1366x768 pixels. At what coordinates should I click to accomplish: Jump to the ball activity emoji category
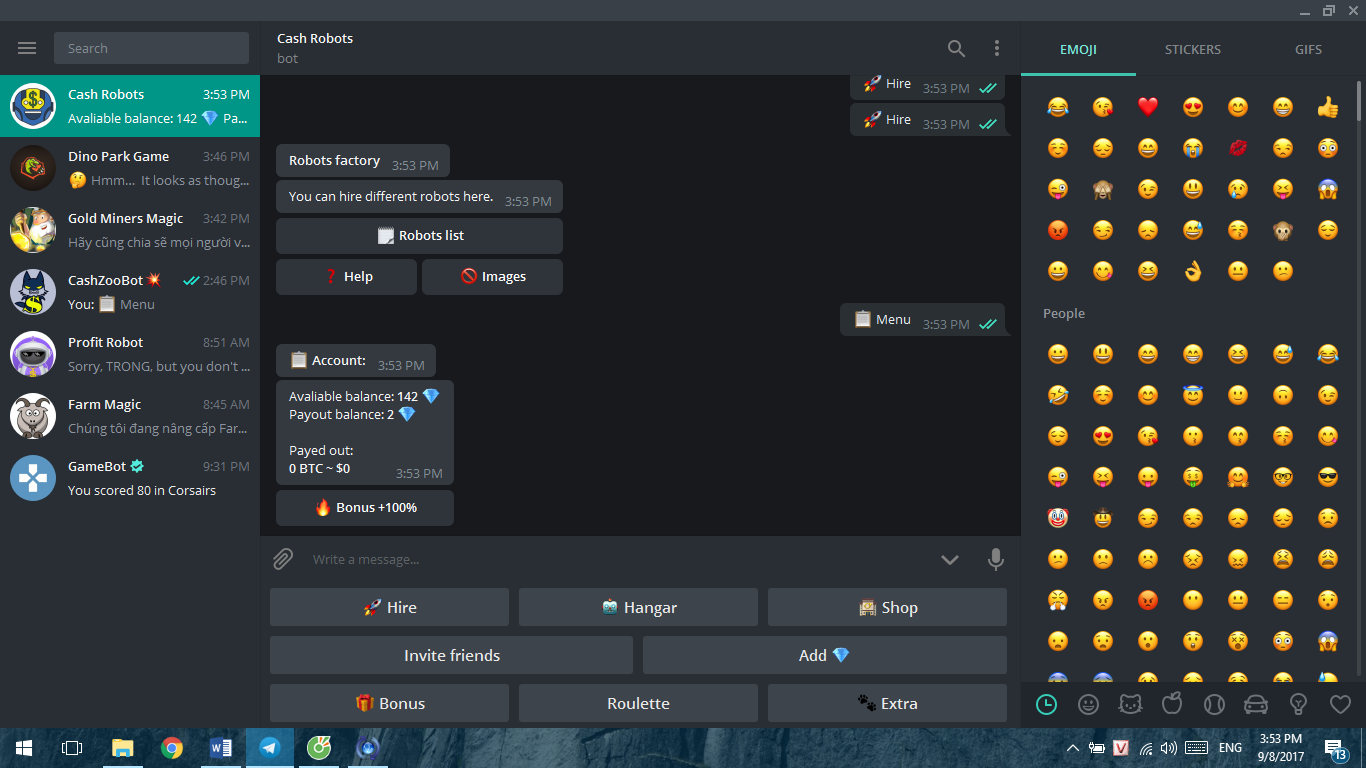pos(1214,704)
